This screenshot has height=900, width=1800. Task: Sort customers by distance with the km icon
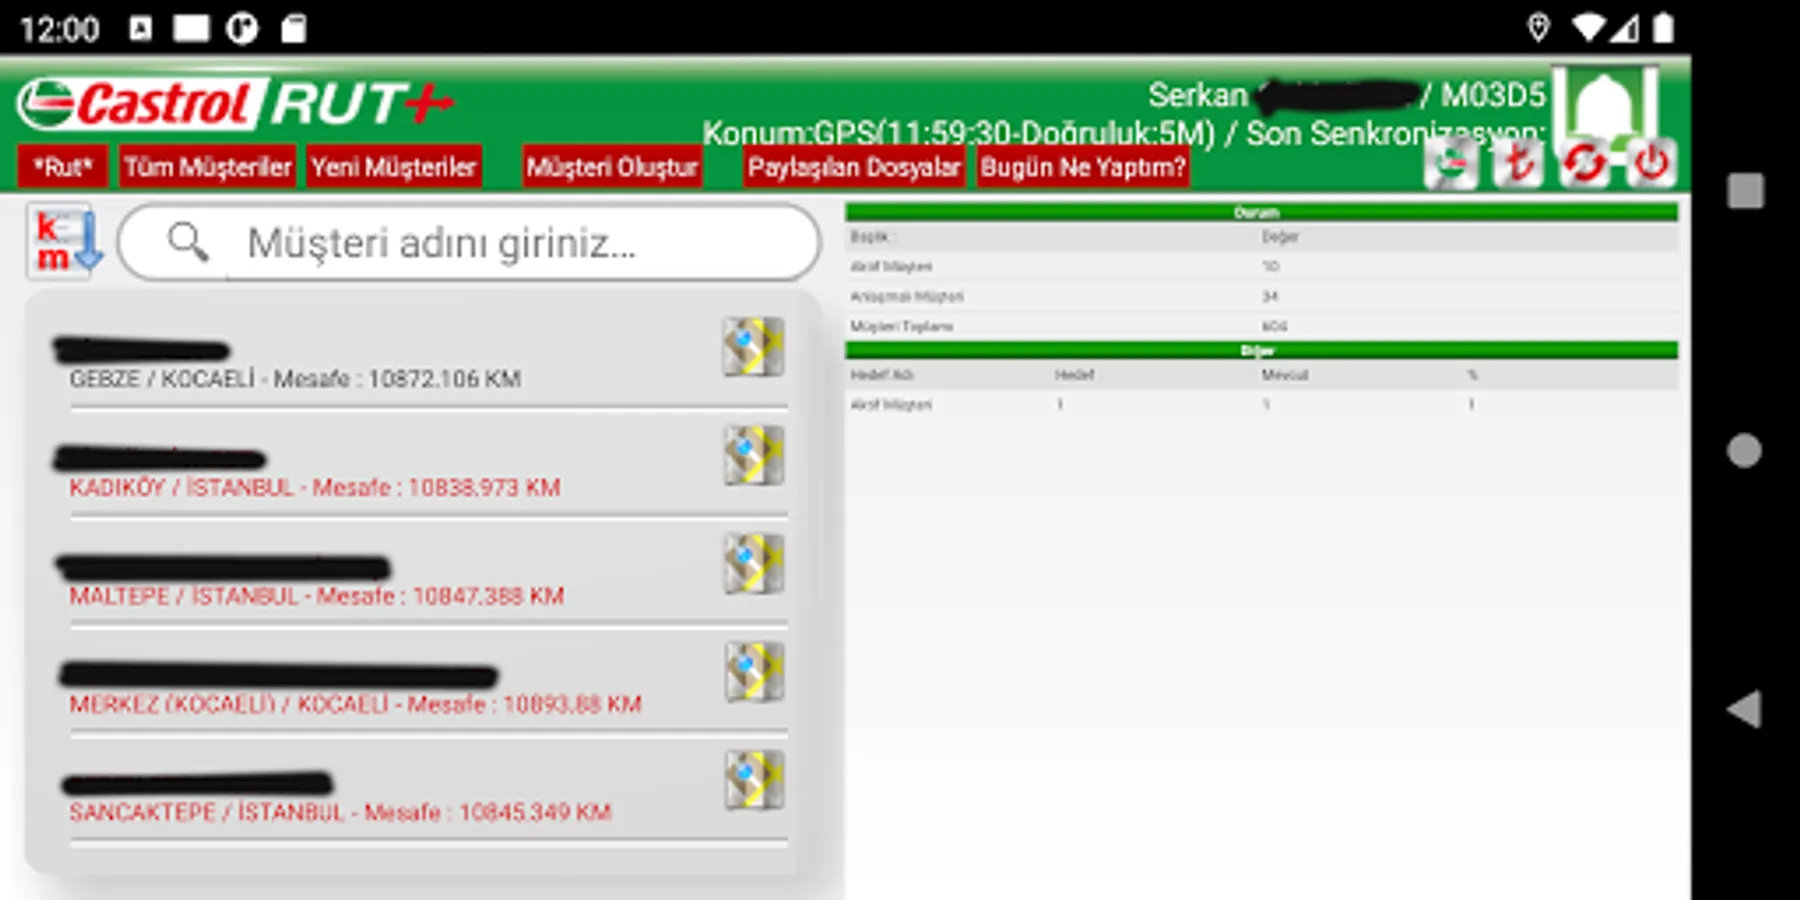point(65,242)
